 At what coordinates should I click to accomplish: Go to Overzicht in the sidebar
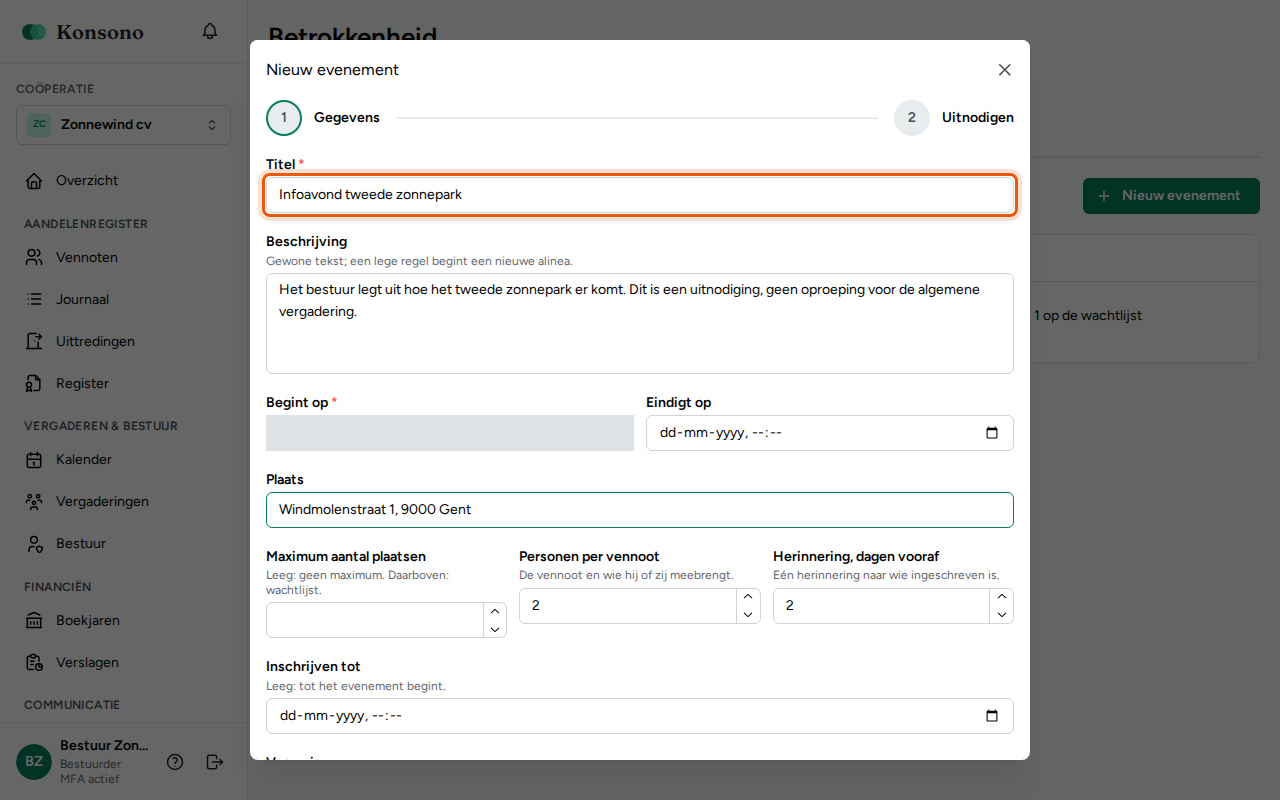(x=123, y=181)
